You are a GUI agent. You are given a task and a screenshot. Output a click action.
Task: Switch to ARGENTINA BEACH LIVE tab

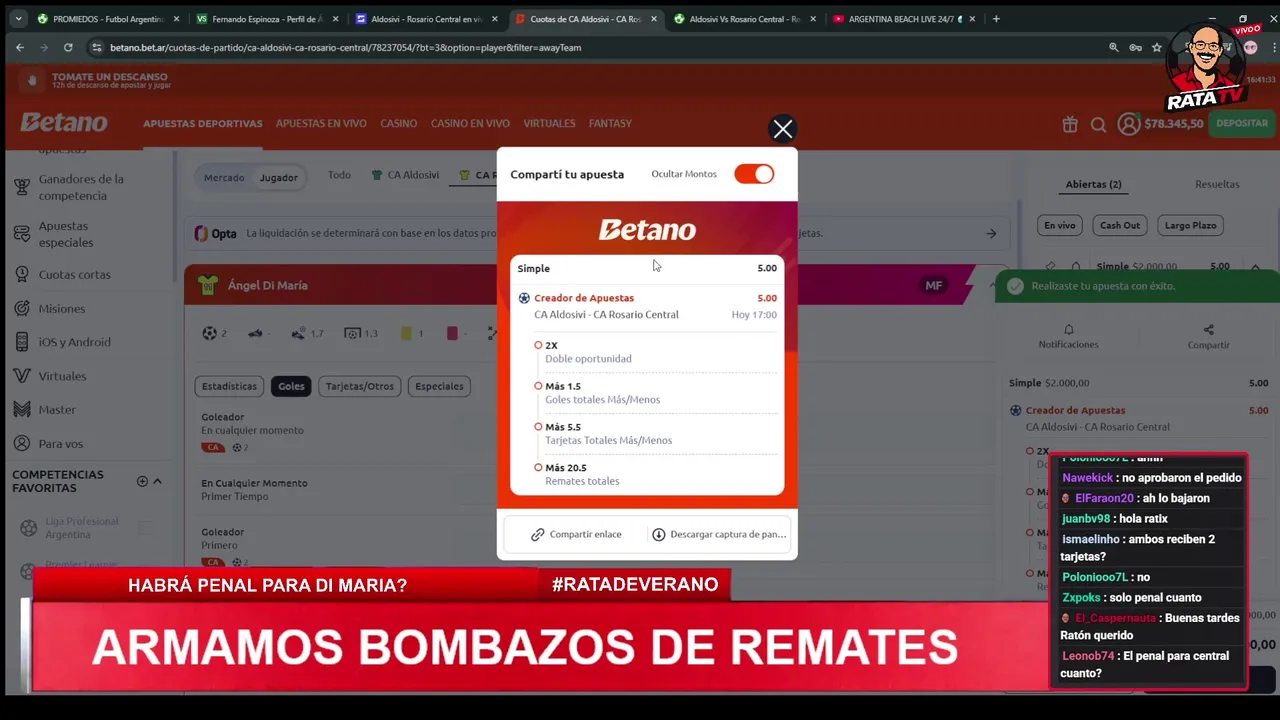(906, 19)
